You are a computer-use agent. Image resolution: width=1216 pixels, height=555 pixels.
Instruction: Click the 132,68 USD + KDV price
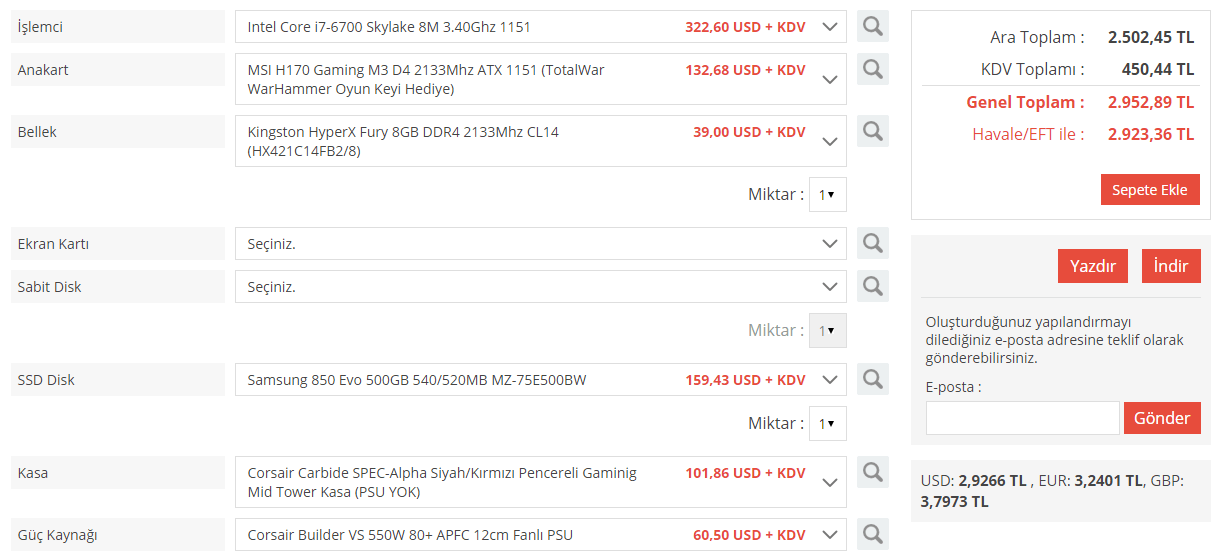point(745,70)
